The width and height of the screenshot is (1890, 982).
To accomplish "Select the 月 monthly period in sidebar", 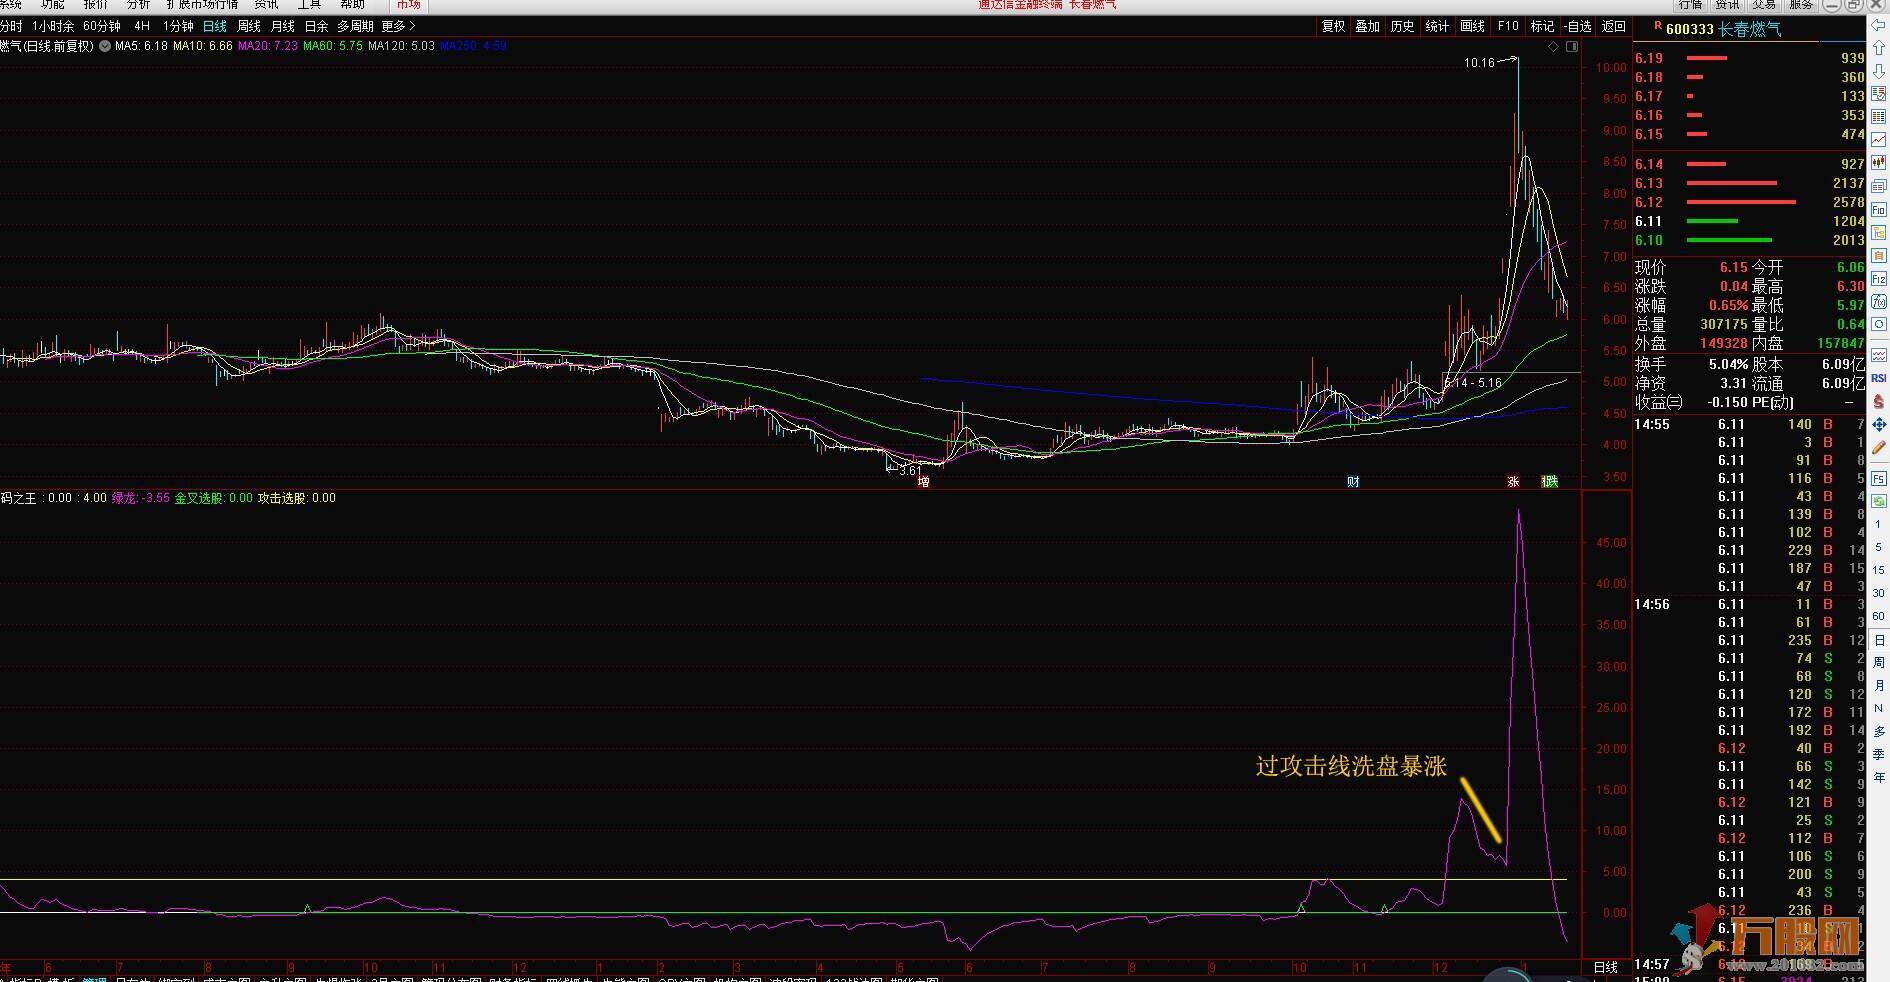I will 1879,685.
